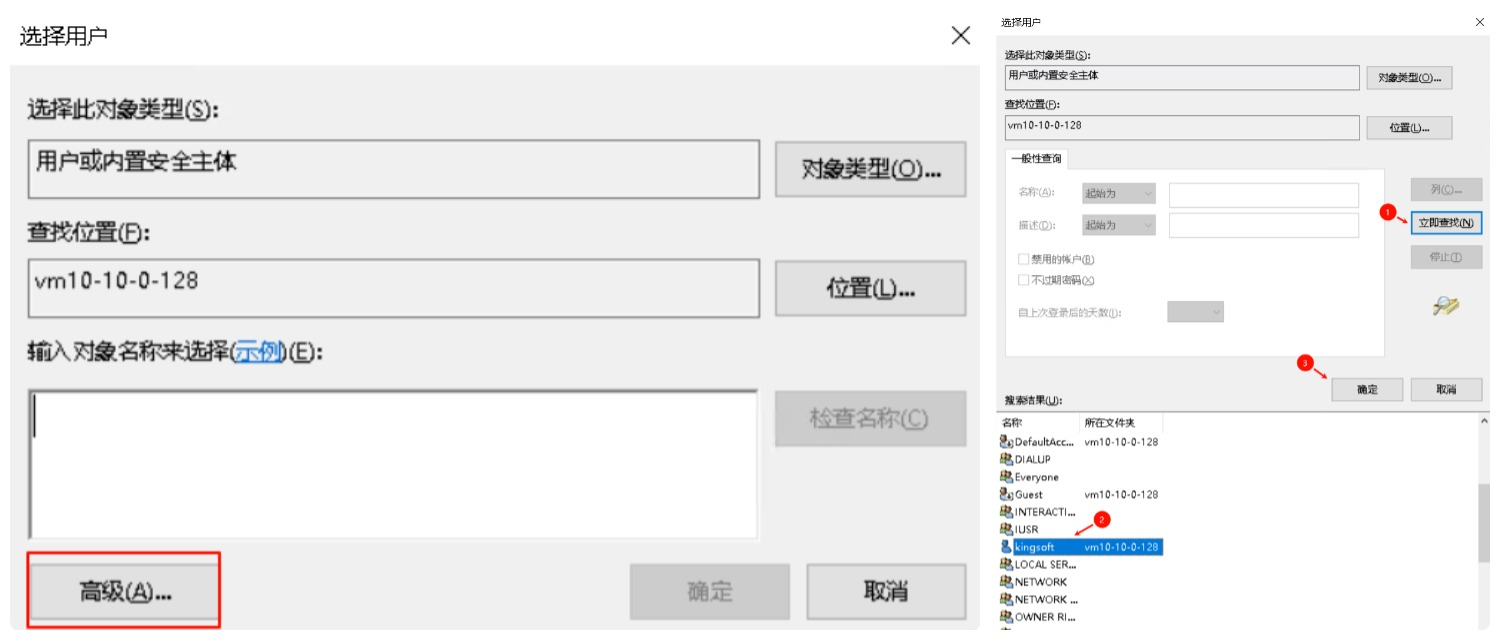The height and width of the screenshot is (639, 1500).
Task: Select the DIALUP group icon
Action: point(1006,459)
